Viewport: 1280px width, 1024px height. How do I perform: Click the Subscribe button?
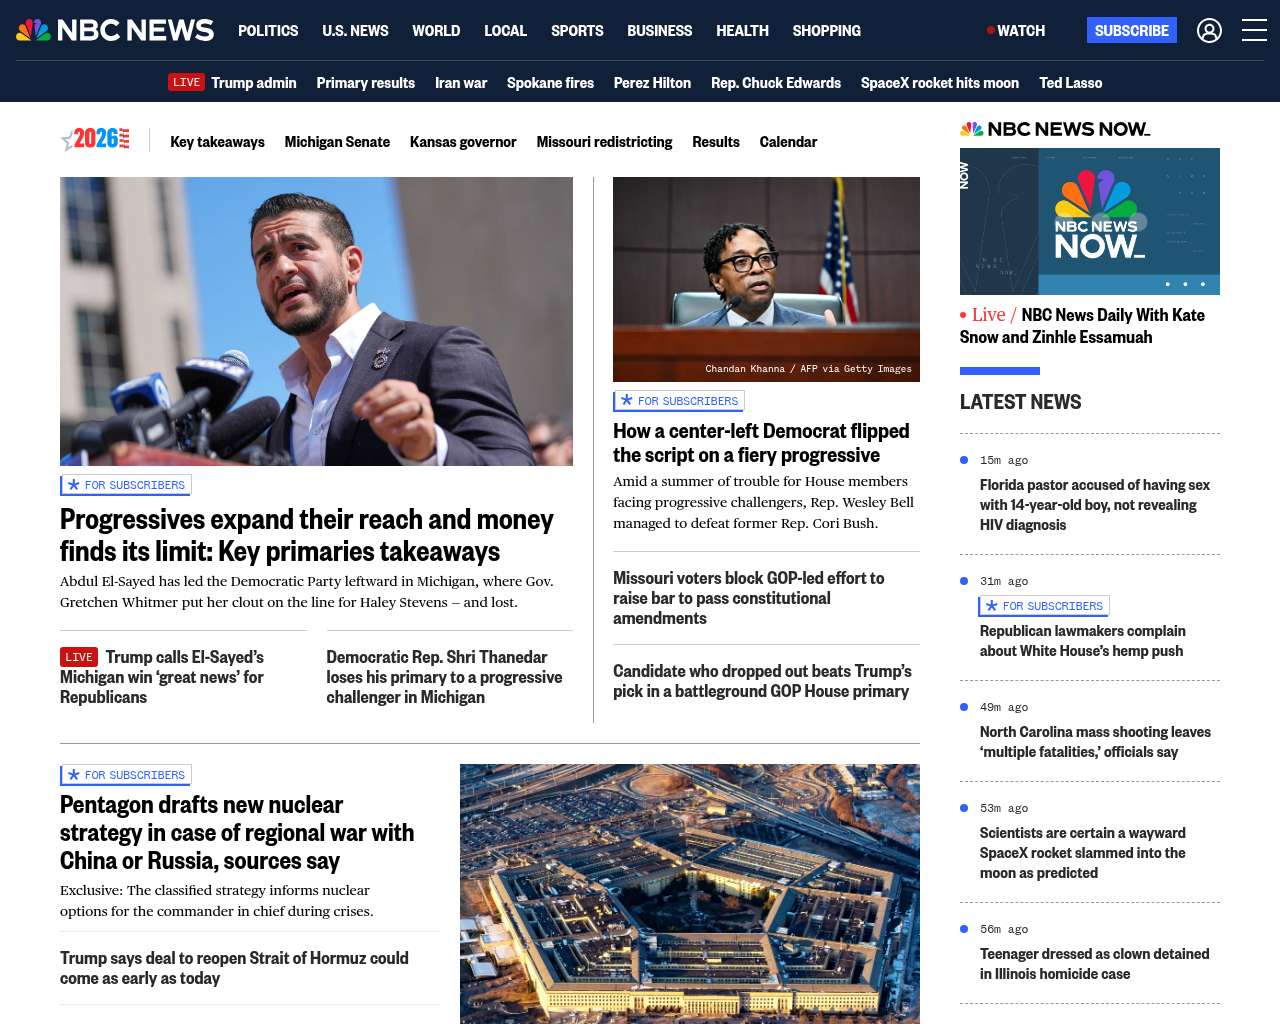click(1132, 30)
